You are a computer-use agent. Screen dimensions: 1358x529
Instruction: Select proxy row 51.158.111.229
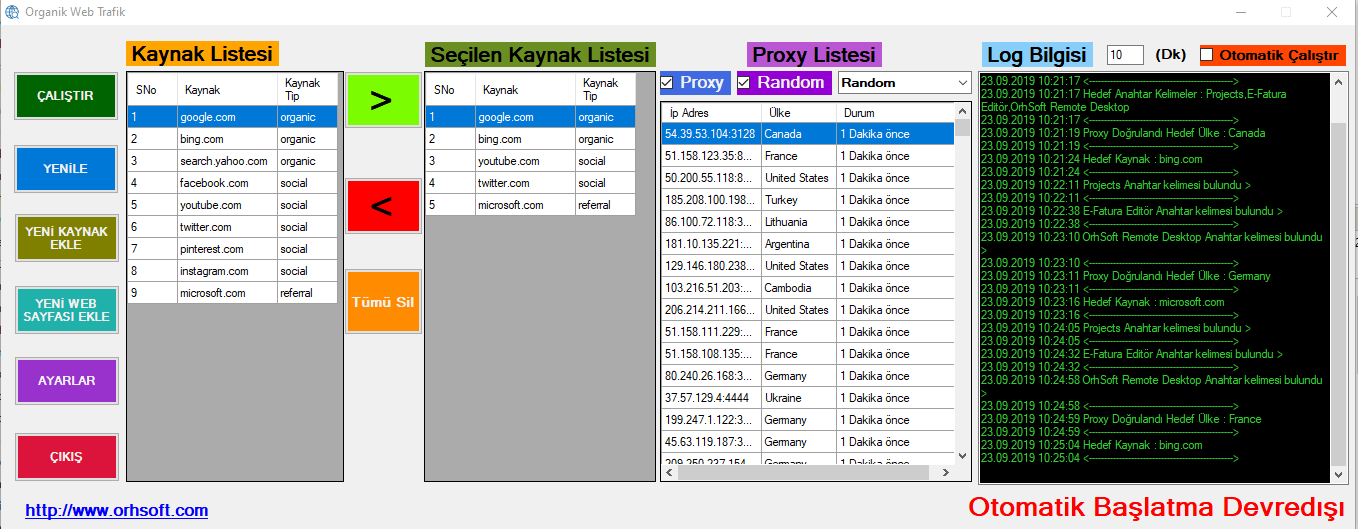pos(808,332)
